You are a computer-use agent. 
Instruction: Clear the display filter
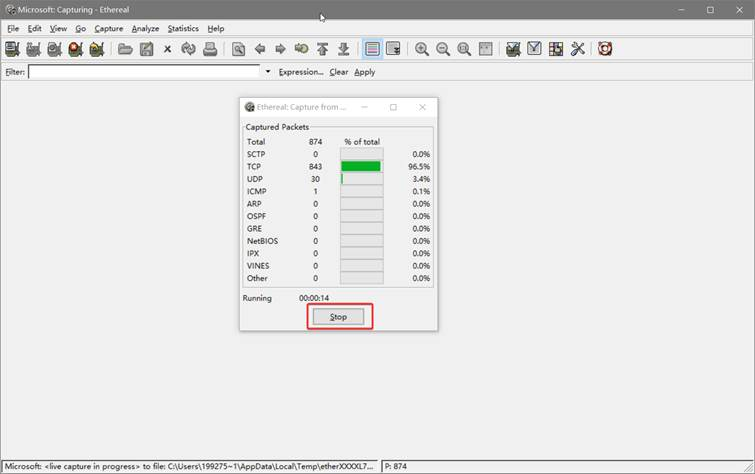coord(339,72)
